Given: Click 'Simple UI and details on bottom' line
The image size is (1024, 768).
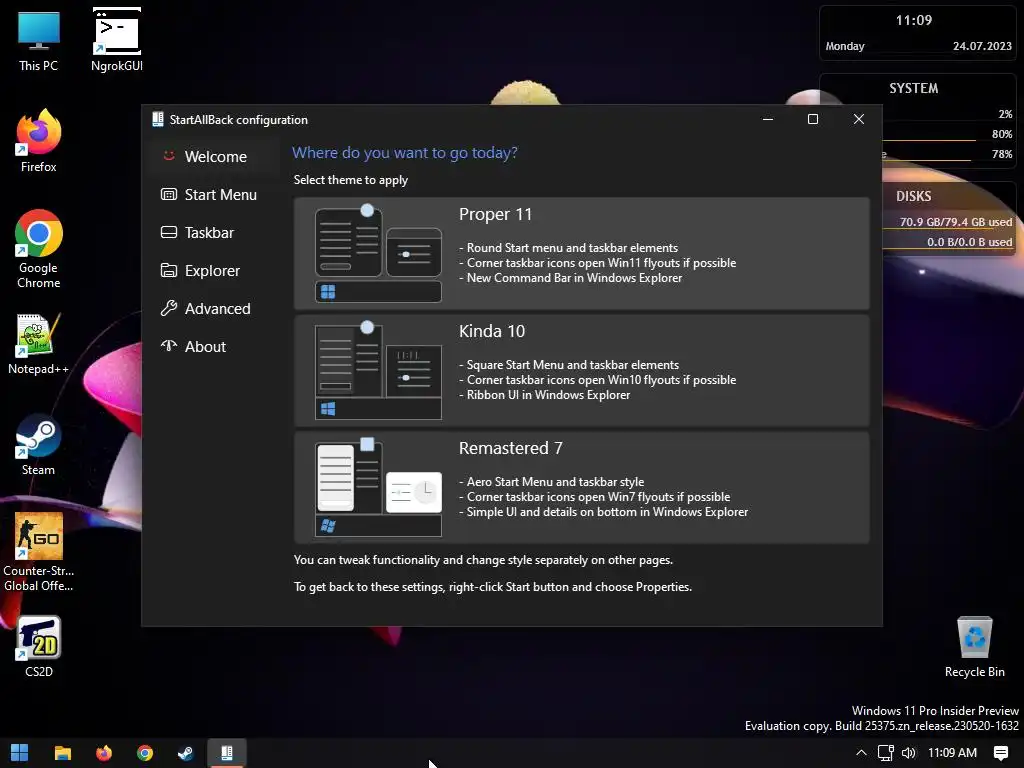Looking at the screenshot, I should pos(603,511).
